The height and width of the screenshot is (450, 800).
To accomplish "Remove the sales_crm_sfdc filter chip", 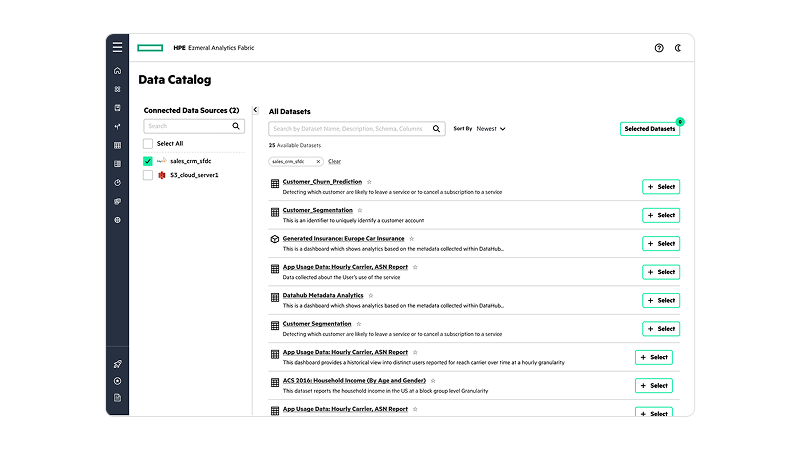I will pyautogui.click(x=318, y=161).
